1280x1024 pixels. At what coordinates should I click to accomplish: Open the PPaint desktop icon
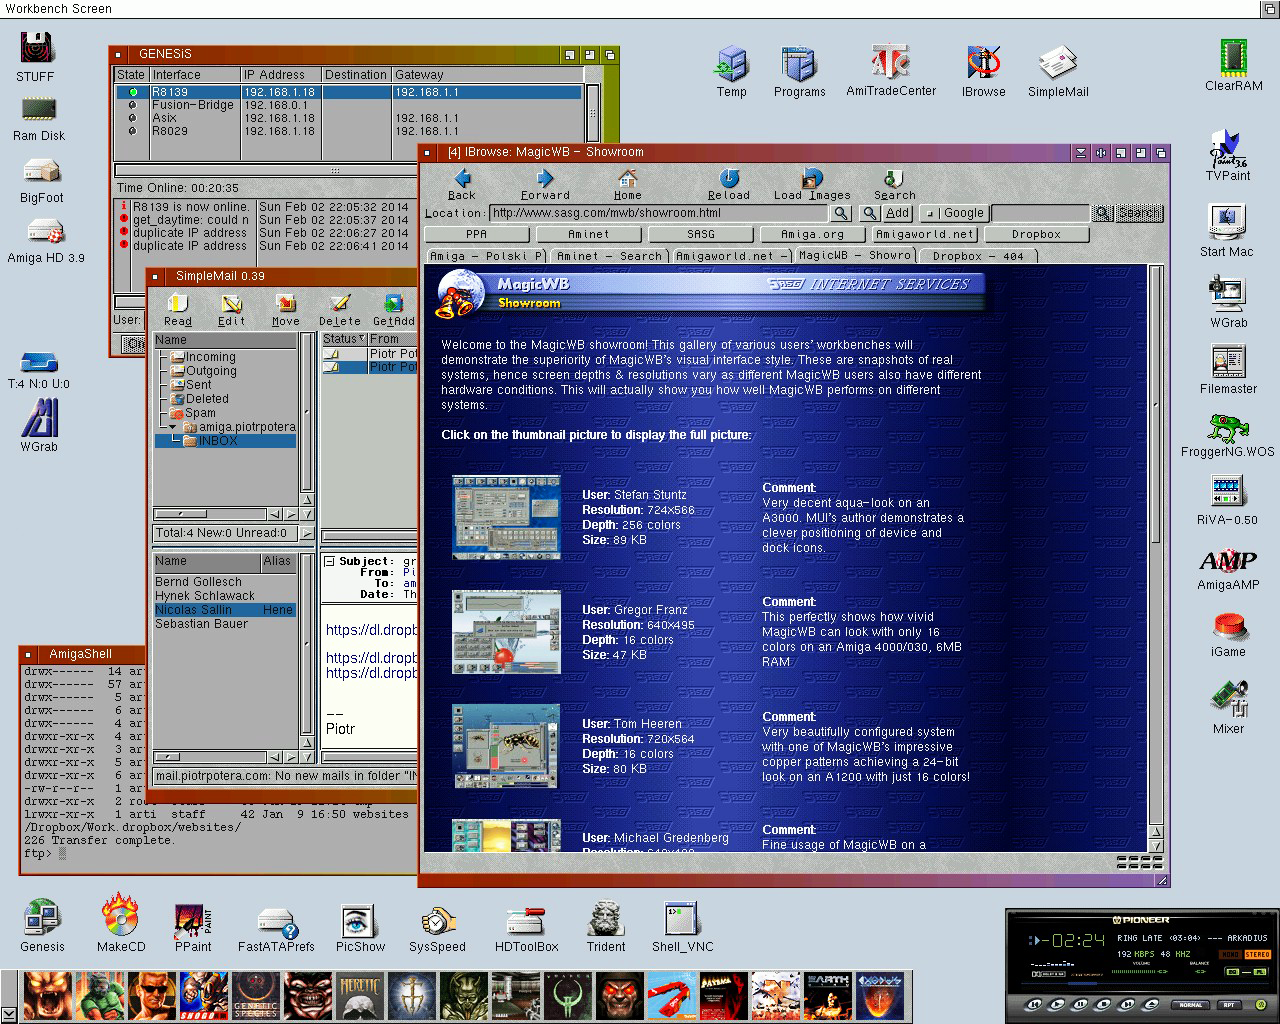click(x=194, y=926)
